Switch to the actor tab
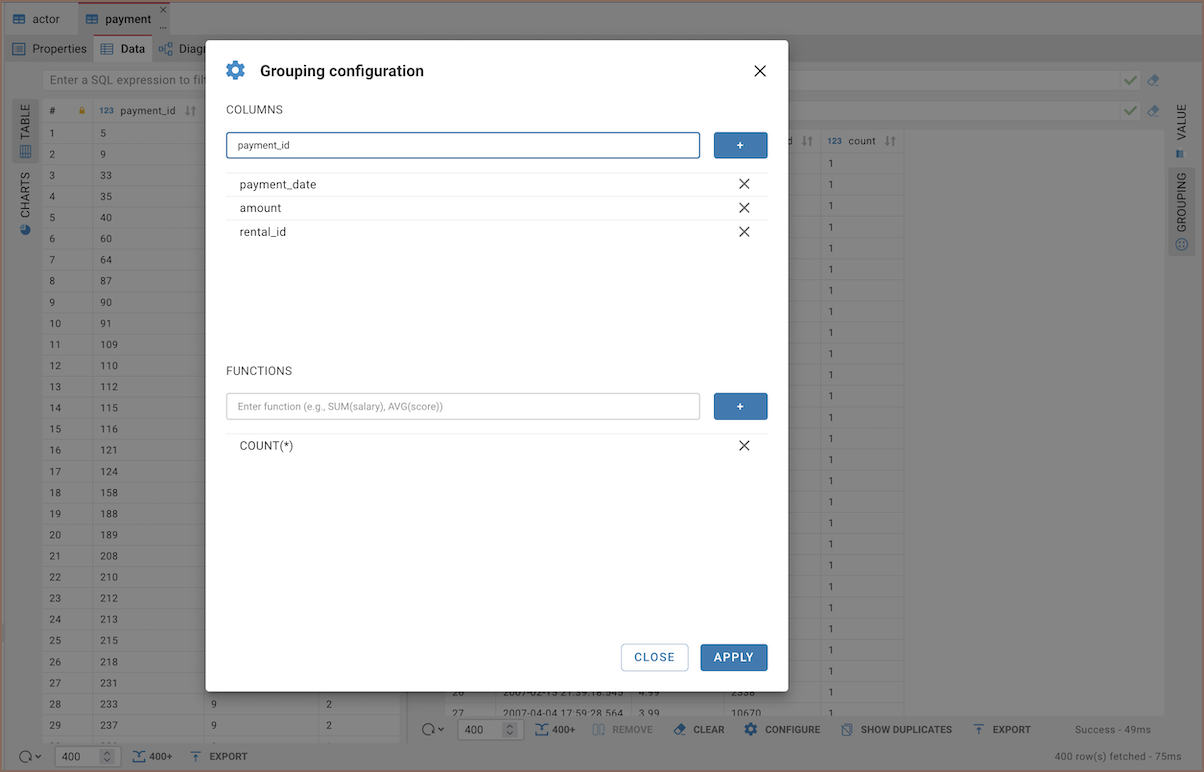The height and width of the screenshot is (772, 1204). [x=37, y=19]
